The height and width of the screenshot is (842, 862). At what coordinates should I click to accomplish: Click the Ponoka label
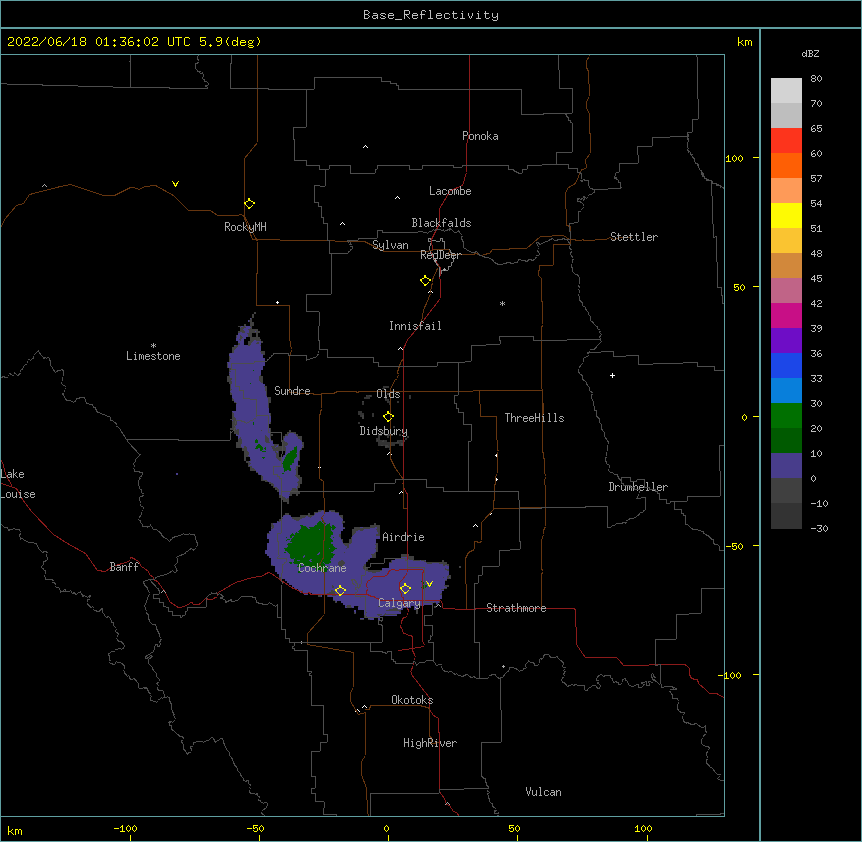(x=480, y=136)
